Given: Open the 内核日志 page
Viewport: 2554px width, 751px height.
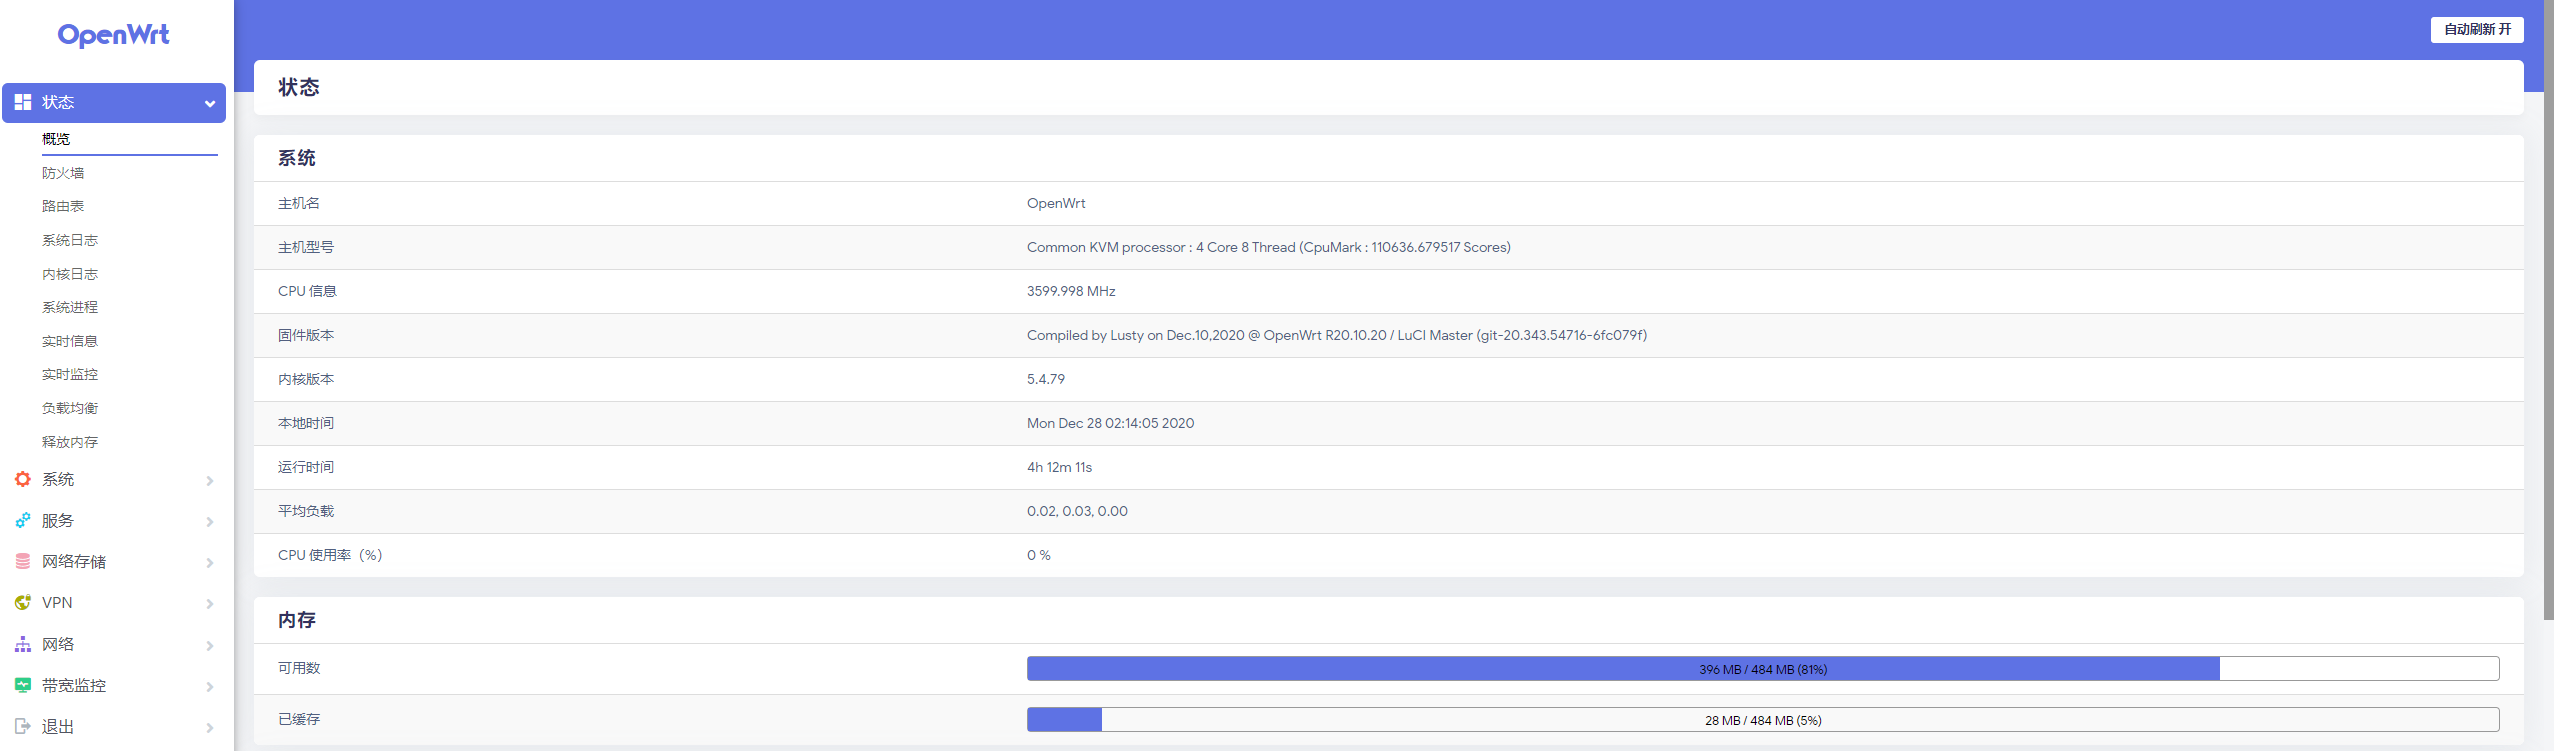Looking at the screenshot, I should 70,274.
